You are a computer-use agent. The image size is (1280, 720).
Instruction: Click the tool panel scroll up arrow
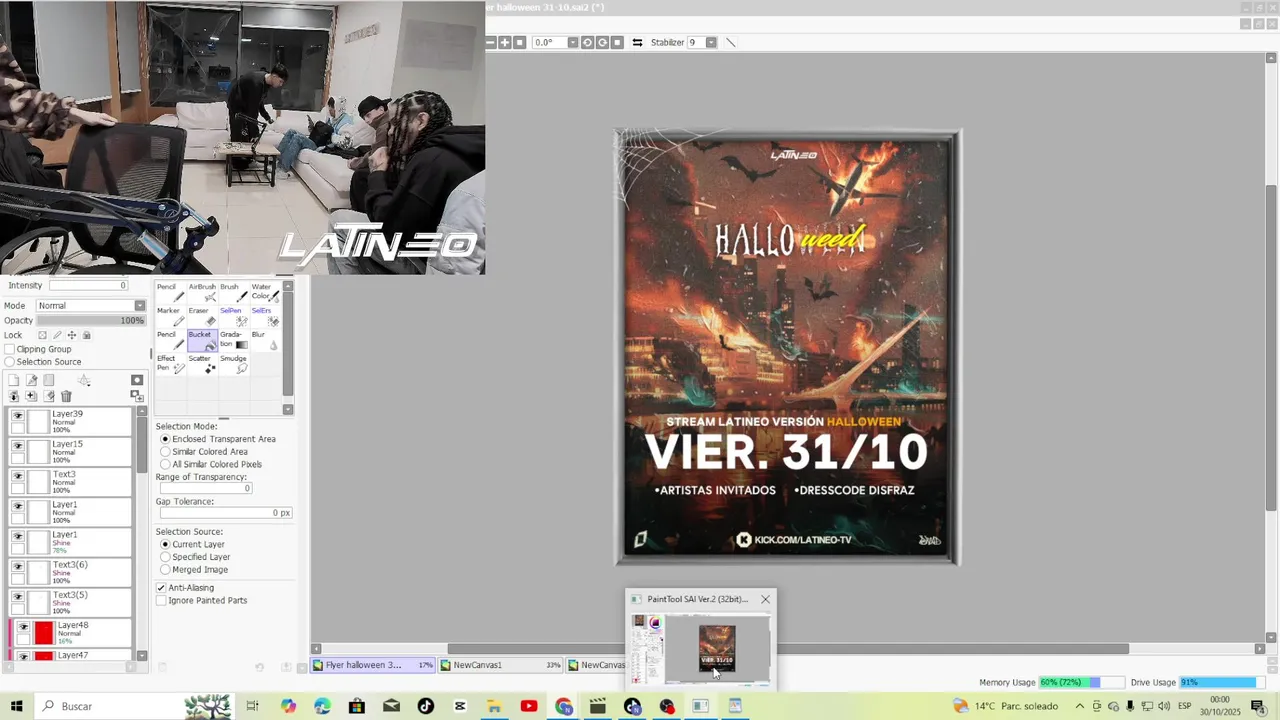click(x=288, y=286)
